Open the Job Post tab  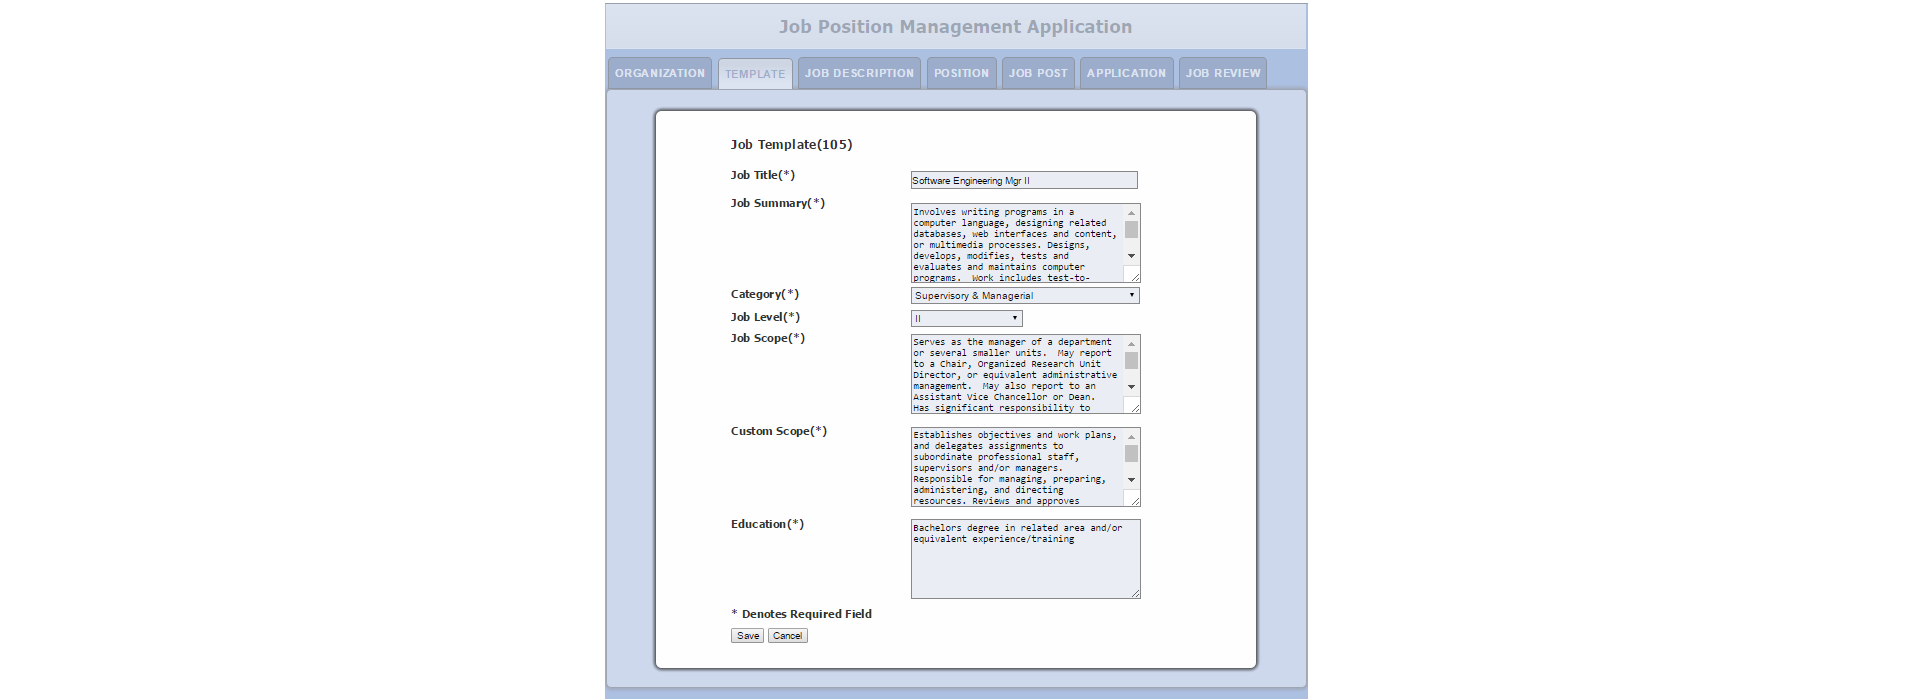point(1038,73)
